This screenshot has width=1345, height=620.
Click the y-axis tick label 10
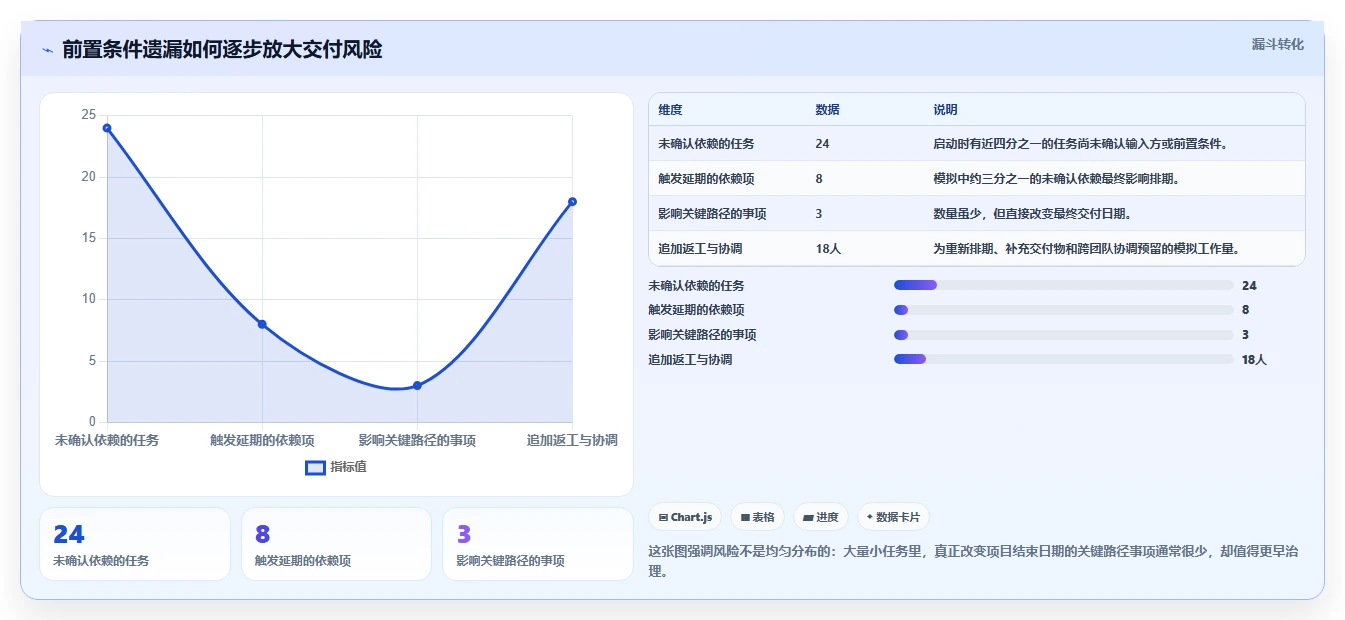[x=89, y=299]
